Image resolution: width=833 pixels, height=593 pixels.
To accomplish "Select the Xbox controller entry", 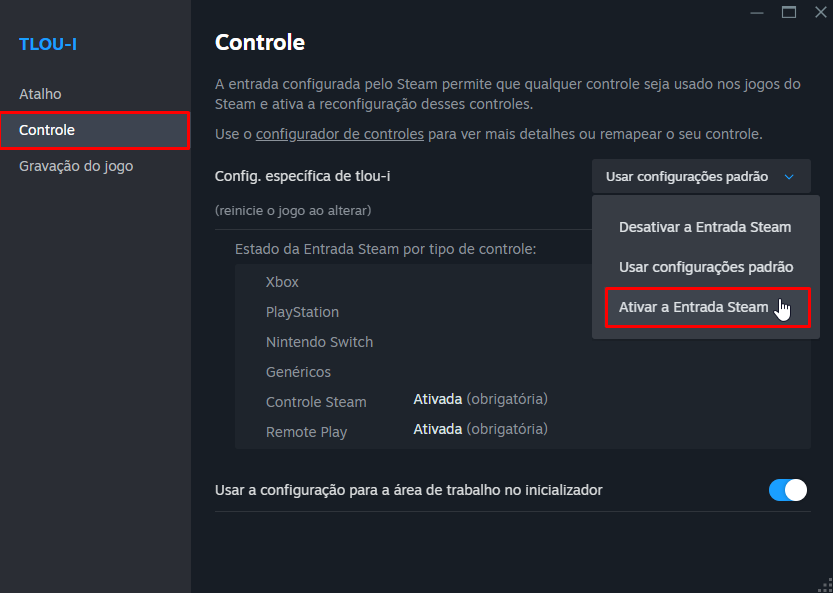I will [x=282, y=282].
